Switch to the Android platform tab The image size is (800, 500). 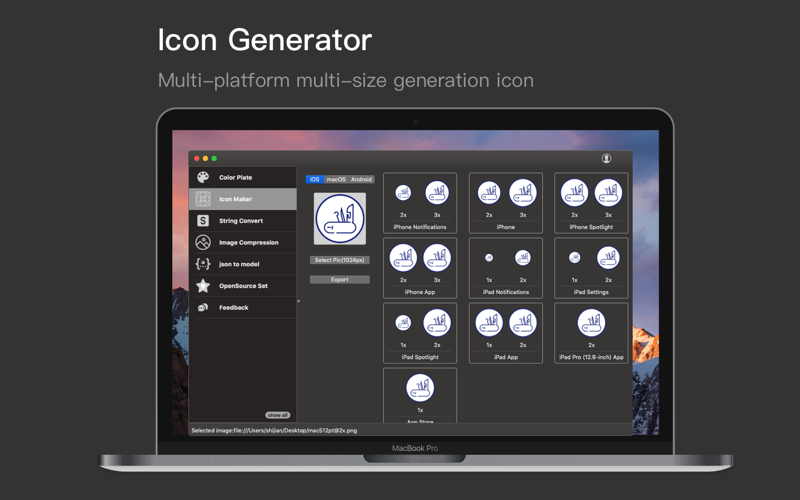[x=361, y=179]
